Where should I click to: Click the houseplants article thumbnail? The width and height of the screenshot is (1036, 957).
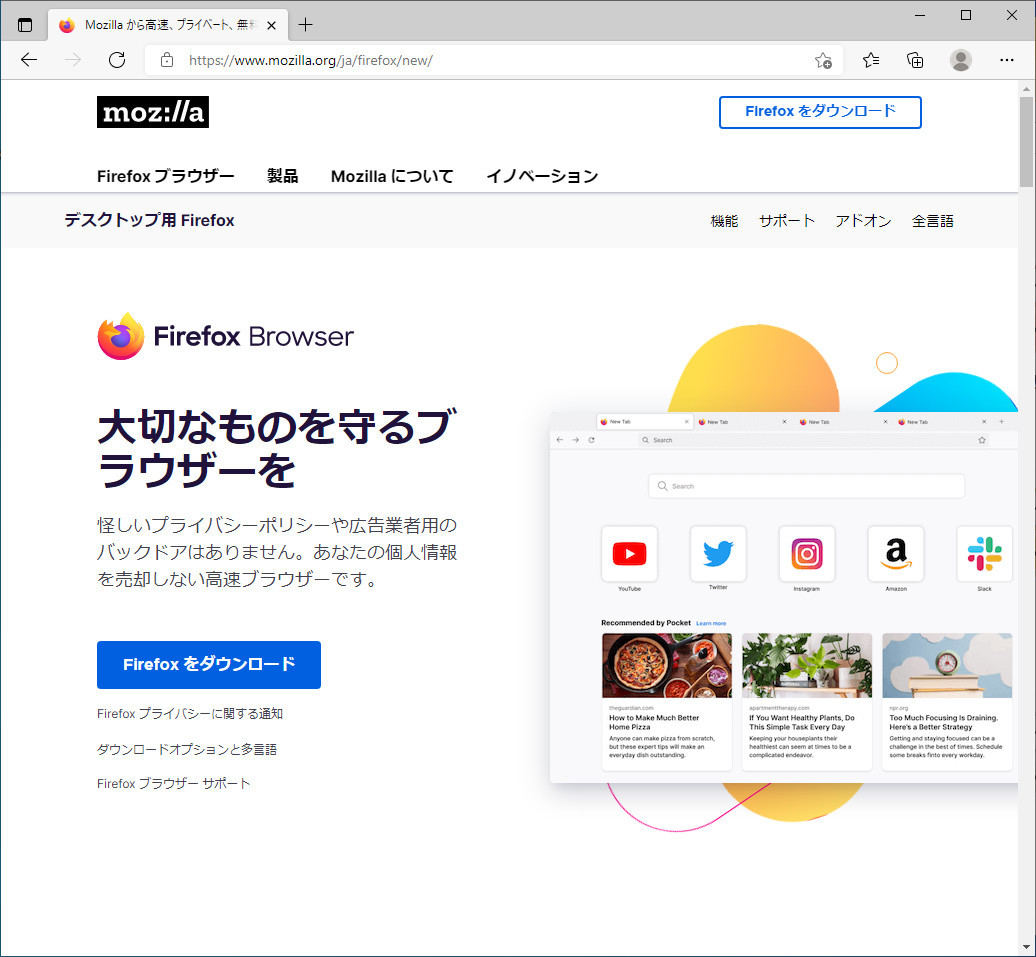(x=807, y=666)
